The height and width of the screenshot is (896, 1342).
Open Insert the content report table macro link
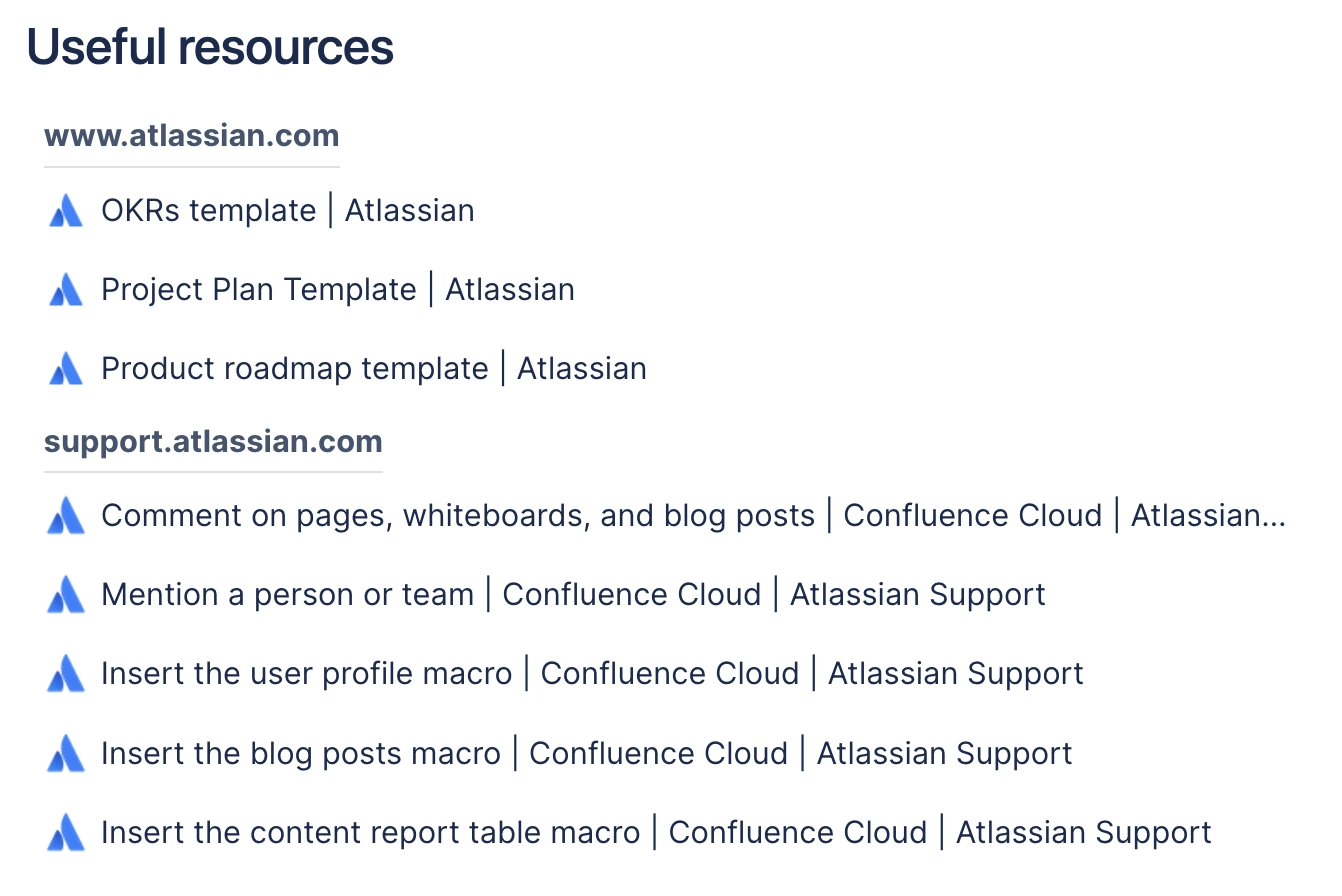click(x=656, y=832)
